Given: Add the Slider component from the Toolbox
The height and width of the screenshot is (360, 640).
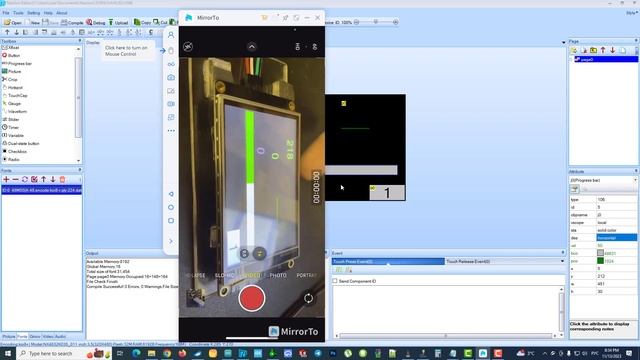Looking at the screenshot, I should tap(11, 120).
